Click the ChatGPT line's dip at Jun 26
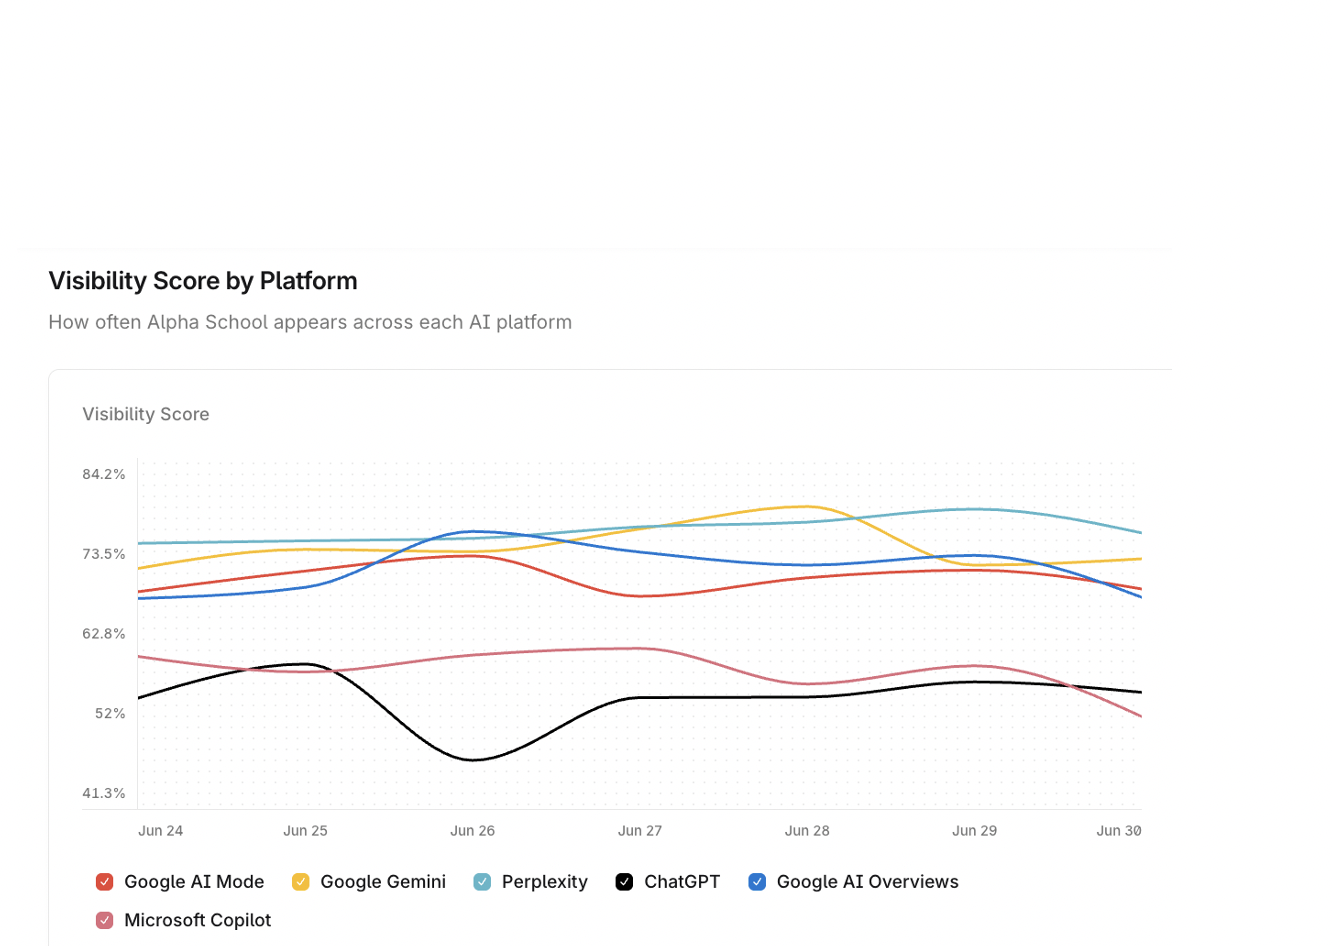 pyautogui.click(x=473, y=760)
